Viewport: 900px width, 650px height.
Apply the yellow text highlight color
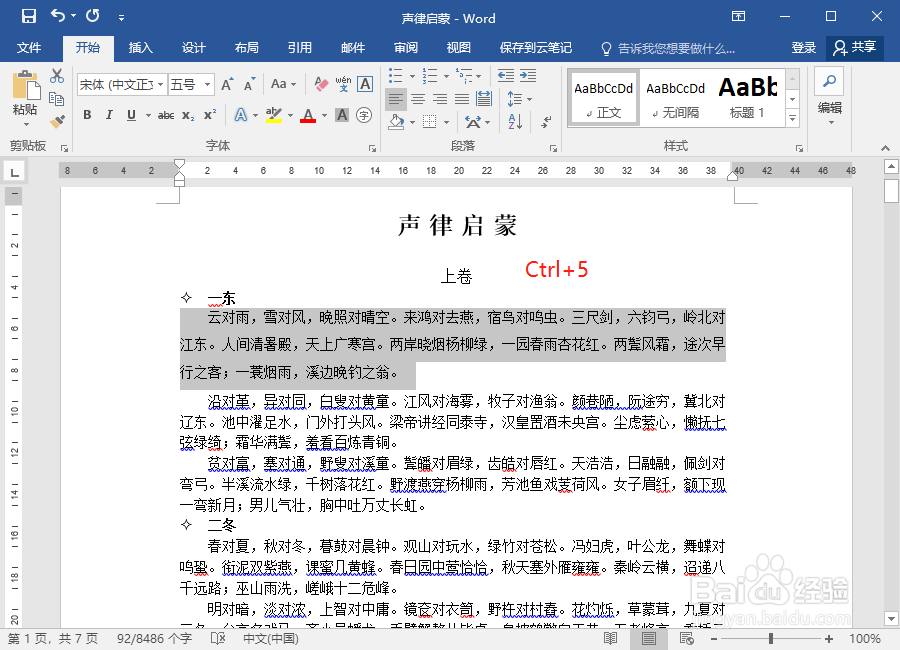(x=273, y=115)
